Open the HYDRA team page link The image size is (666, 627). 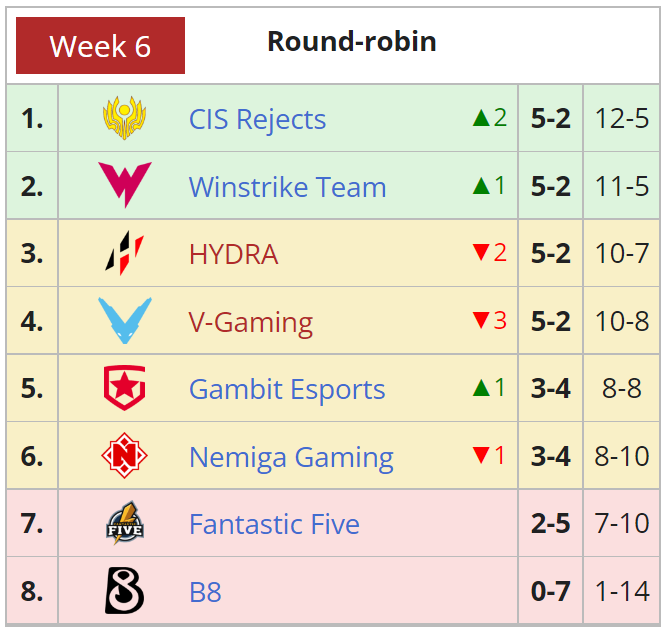(x=234, y=254)
